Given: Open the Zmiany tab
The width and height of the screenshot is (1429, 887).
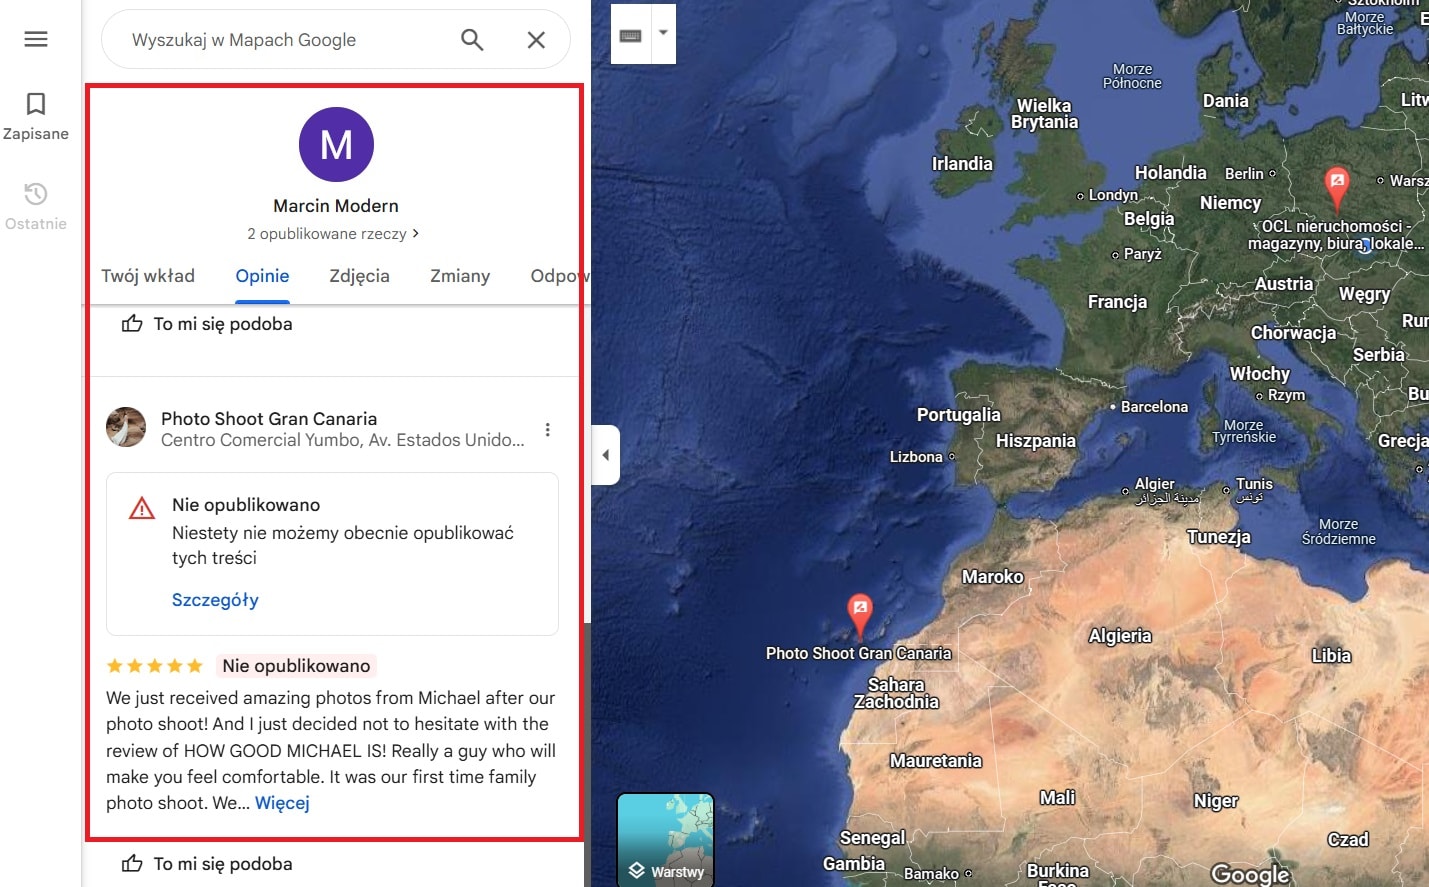Looking at the screenshot, I should click(460, 276).
